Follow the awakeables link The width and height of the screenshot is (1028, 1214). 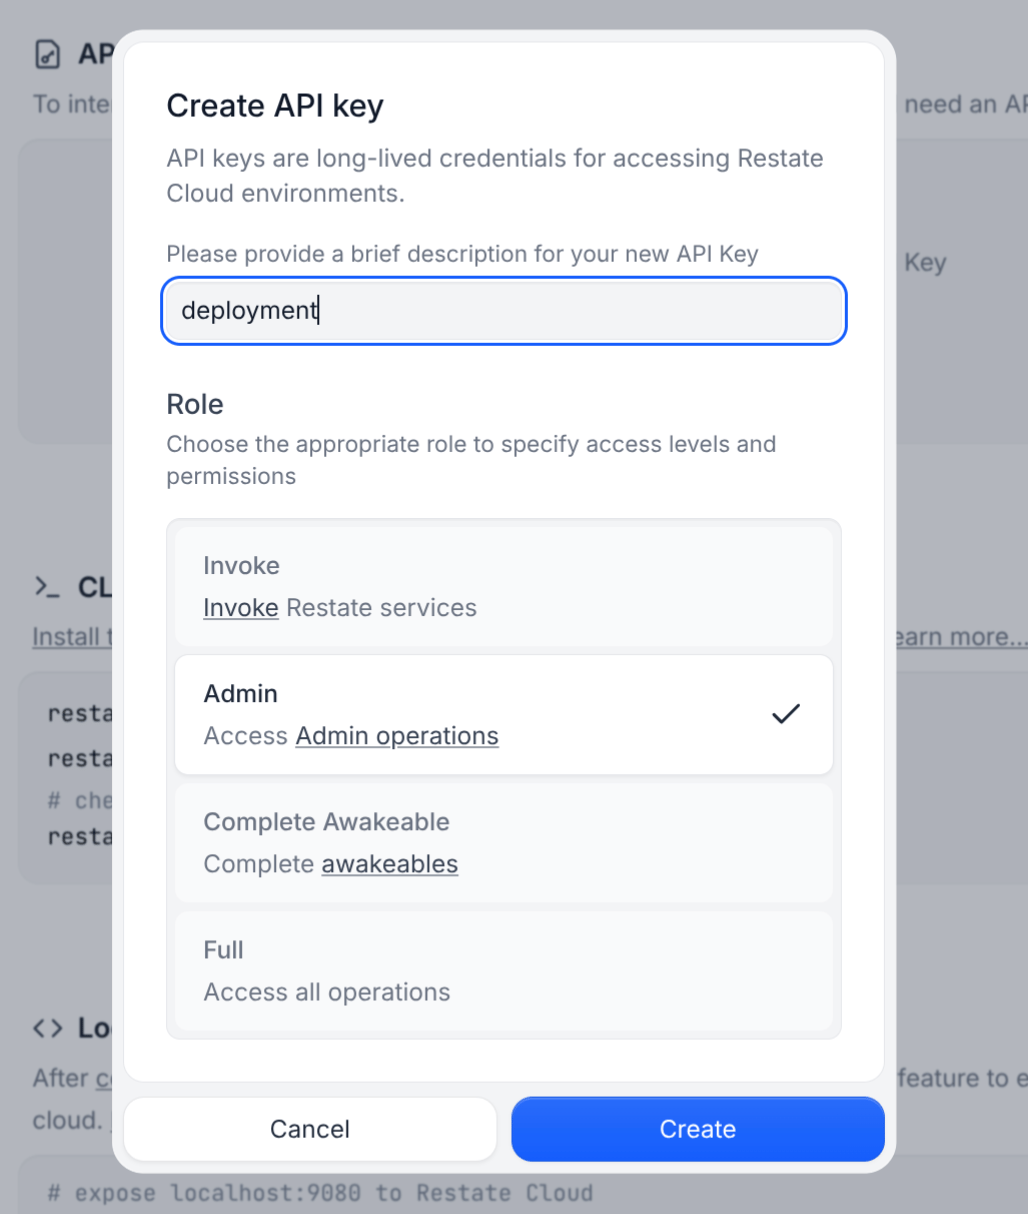[x=390, y=864]
